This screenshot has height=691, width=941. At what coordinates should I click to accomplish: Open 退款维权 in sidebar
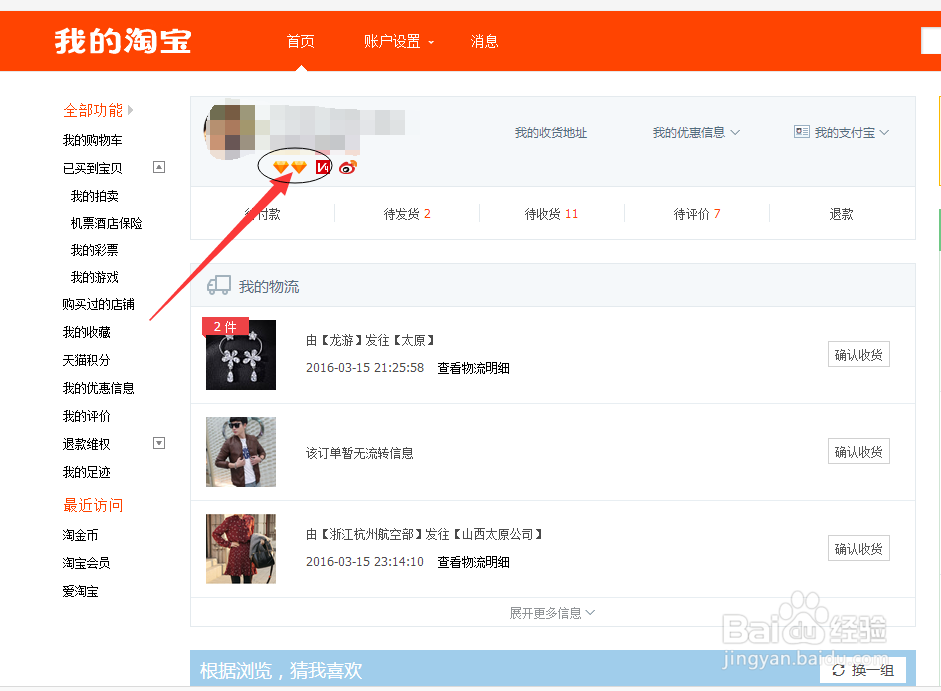pos(86,444)
